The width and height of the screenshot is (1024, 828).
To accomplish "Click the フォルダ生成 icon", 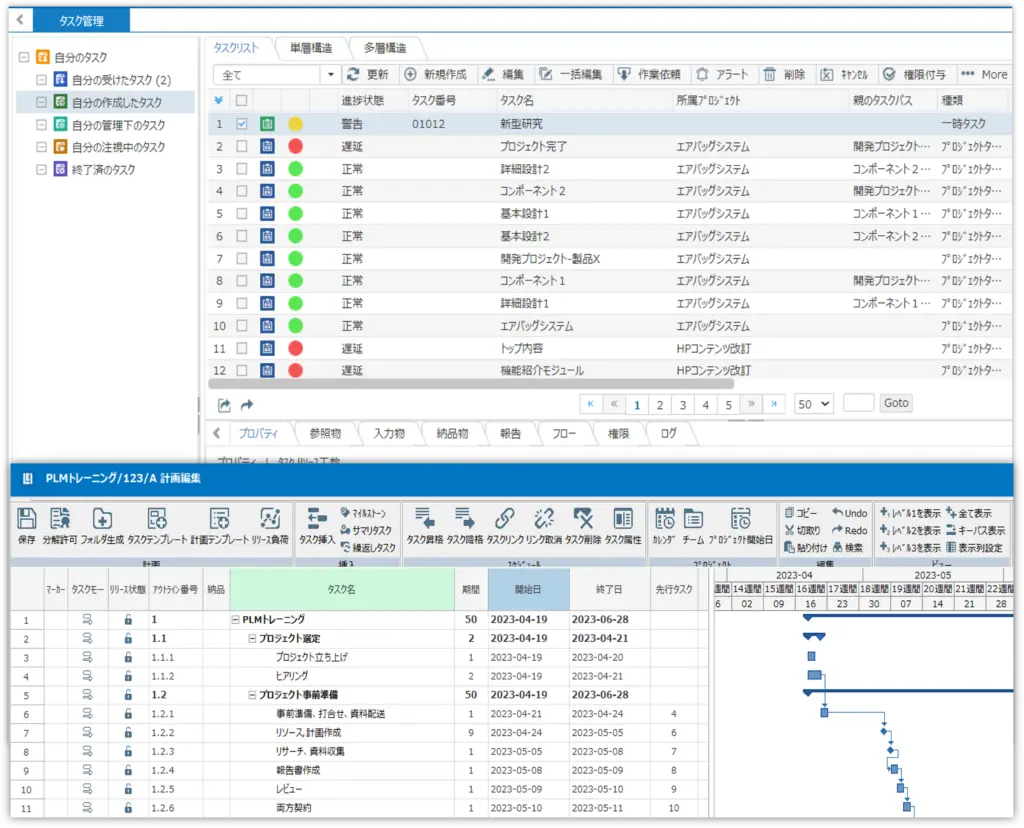I will point(102,519).
